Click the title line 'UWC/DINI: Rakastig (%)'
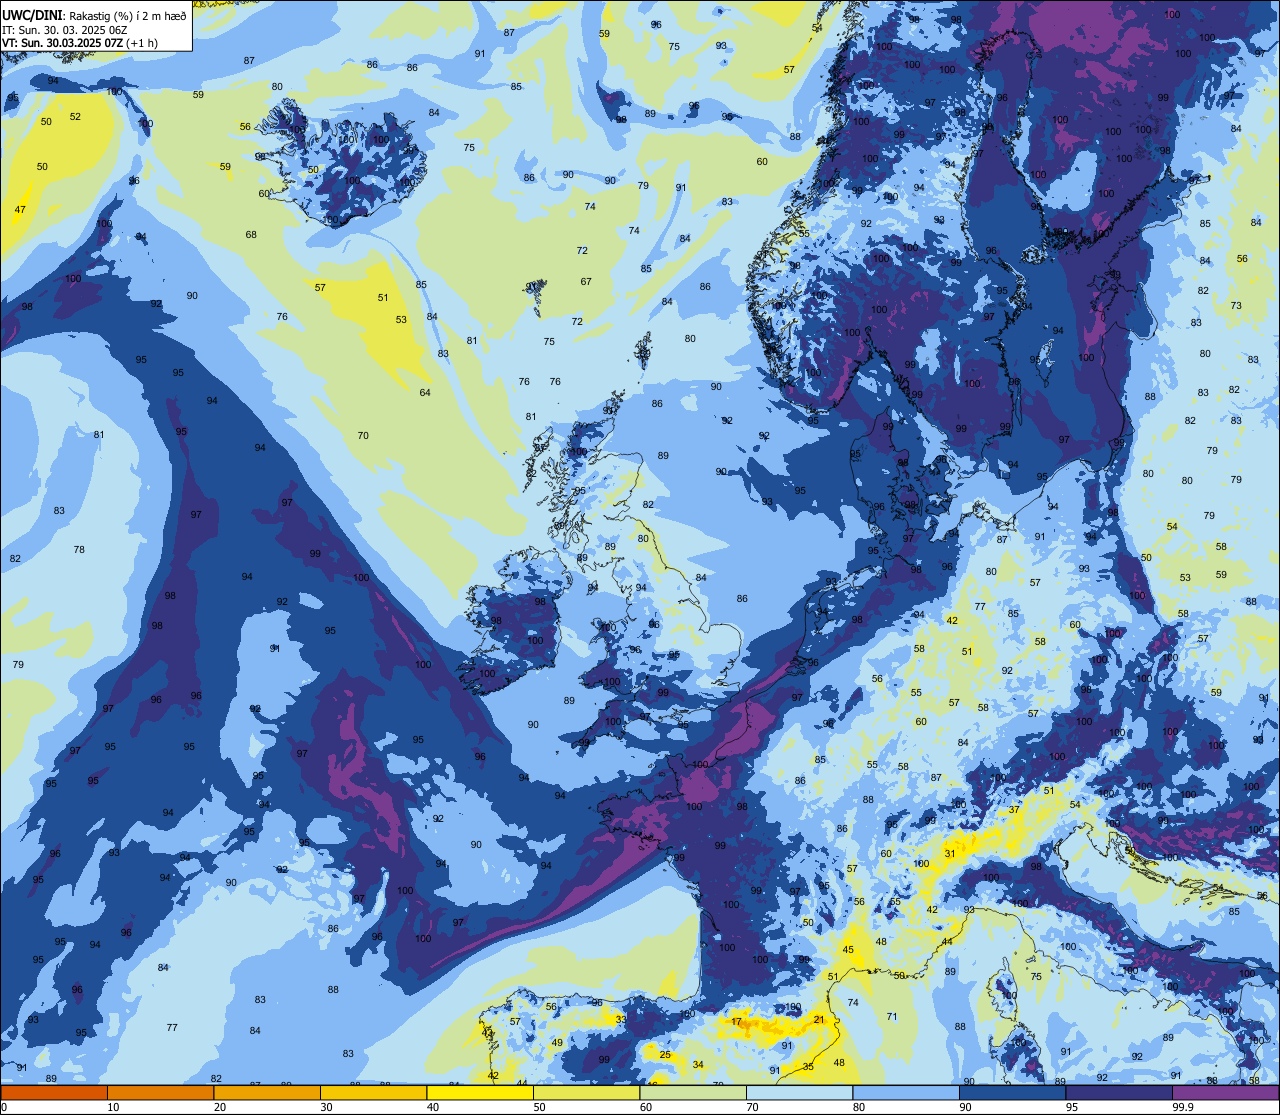 [x=67, y=15]
